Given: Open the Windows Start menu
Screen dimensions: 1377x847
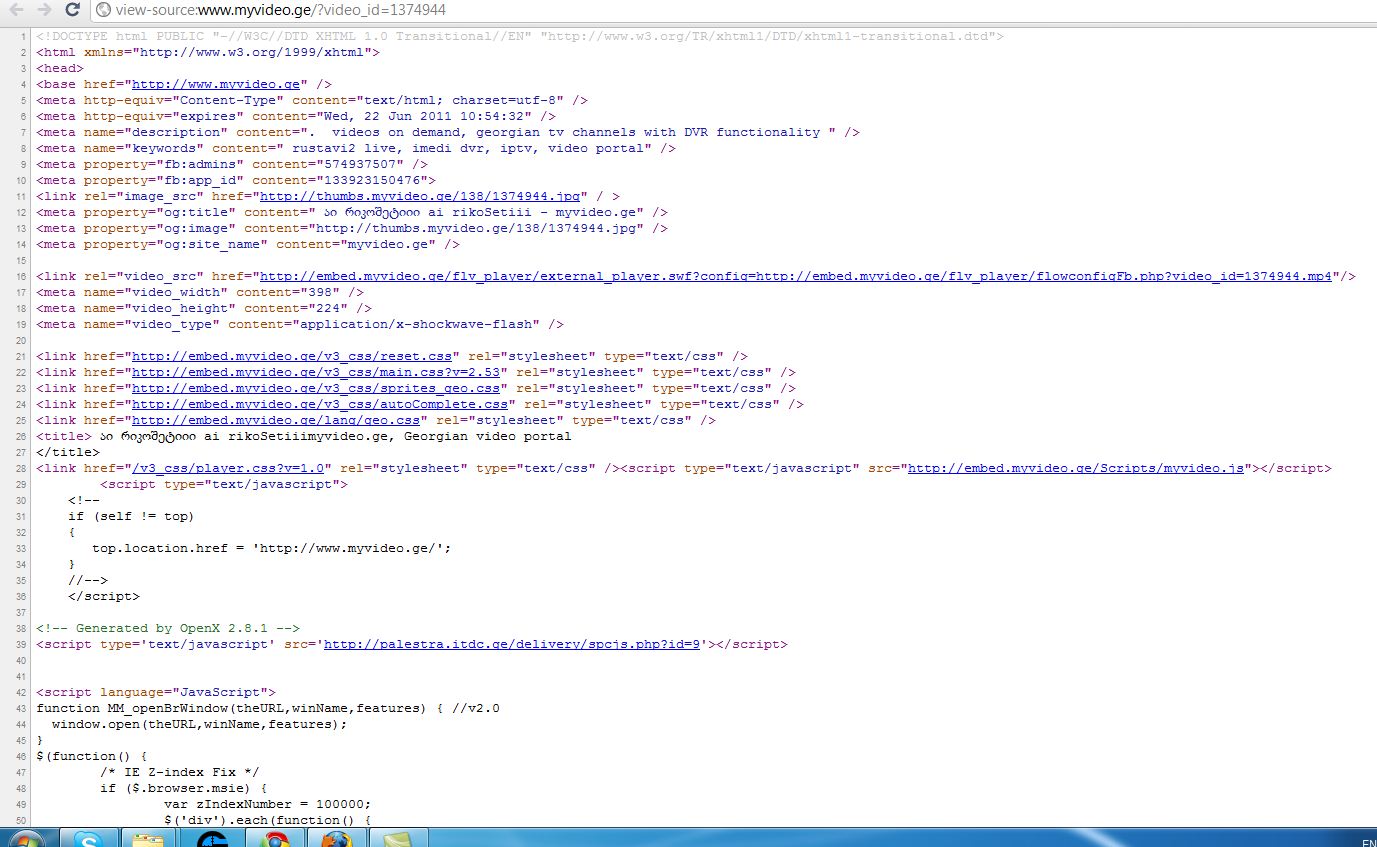Looking at the screenshot, I should [23, 838].
